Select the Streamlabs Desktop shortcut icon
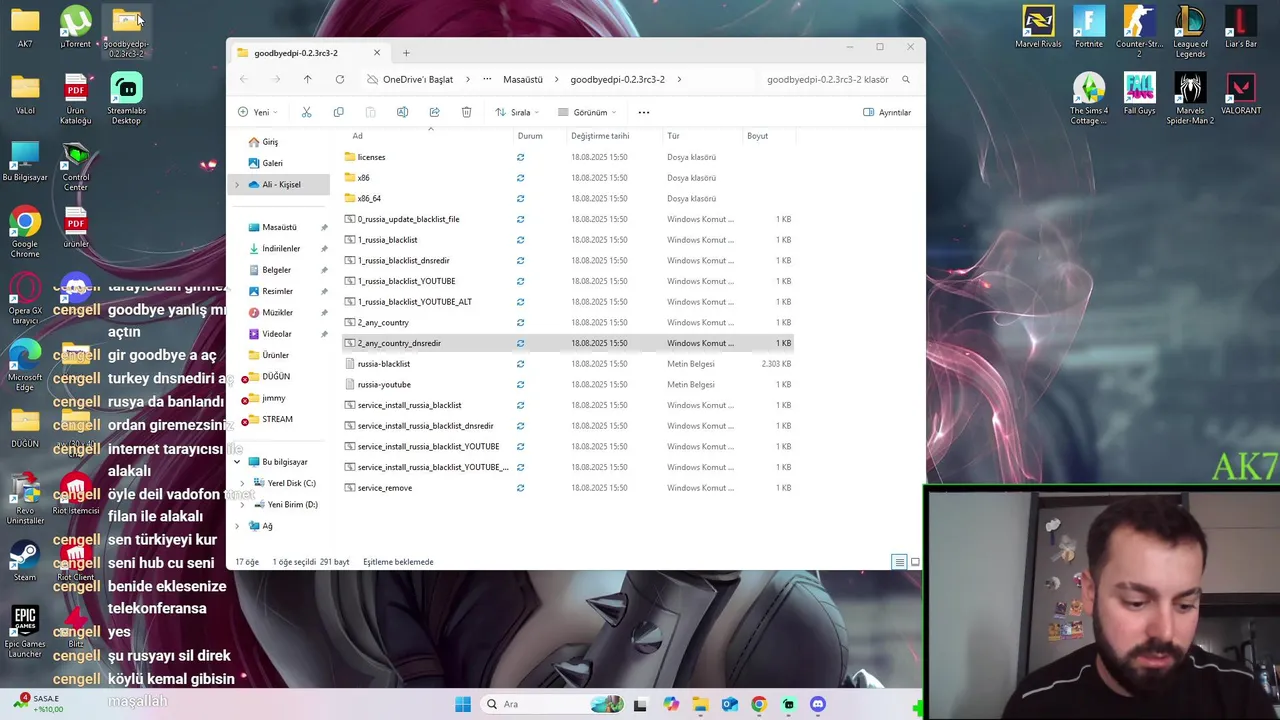Image resolution: width=1280 pixels, height=720 pixels. (126, 99)
